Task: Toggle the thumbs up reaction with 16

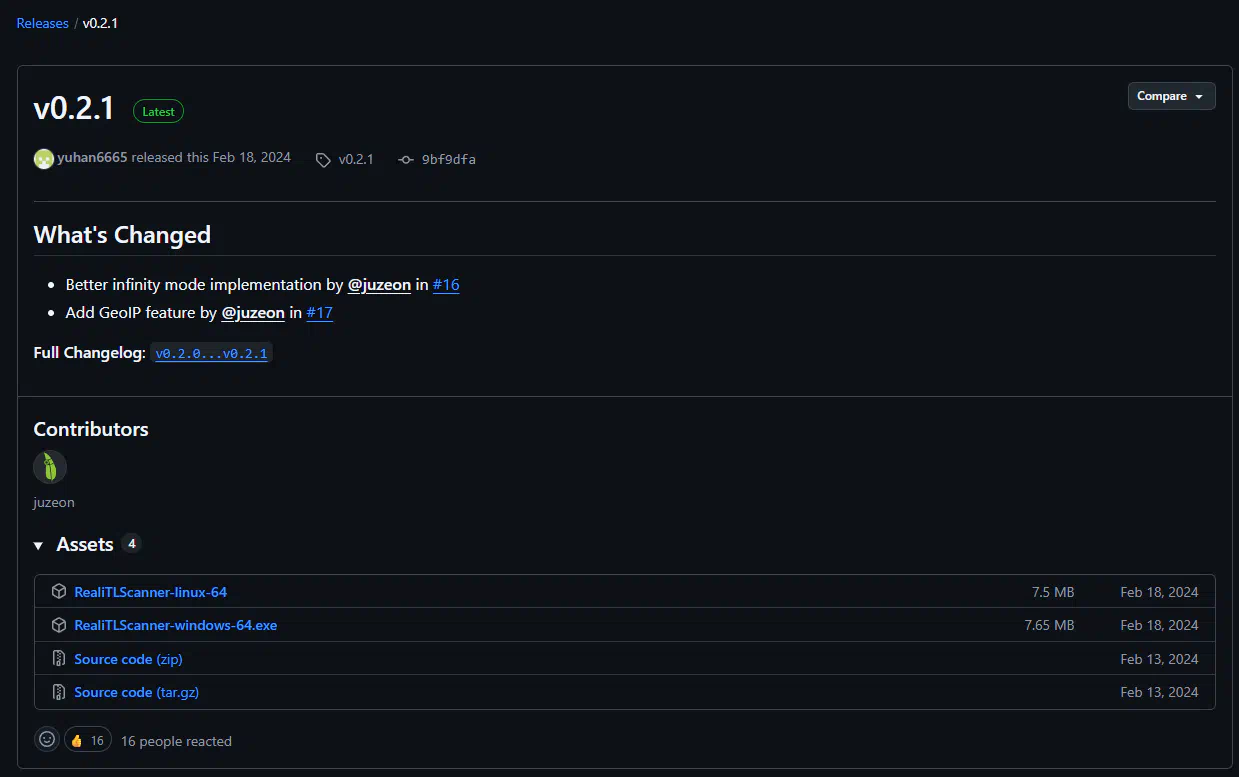Action: 88,741
